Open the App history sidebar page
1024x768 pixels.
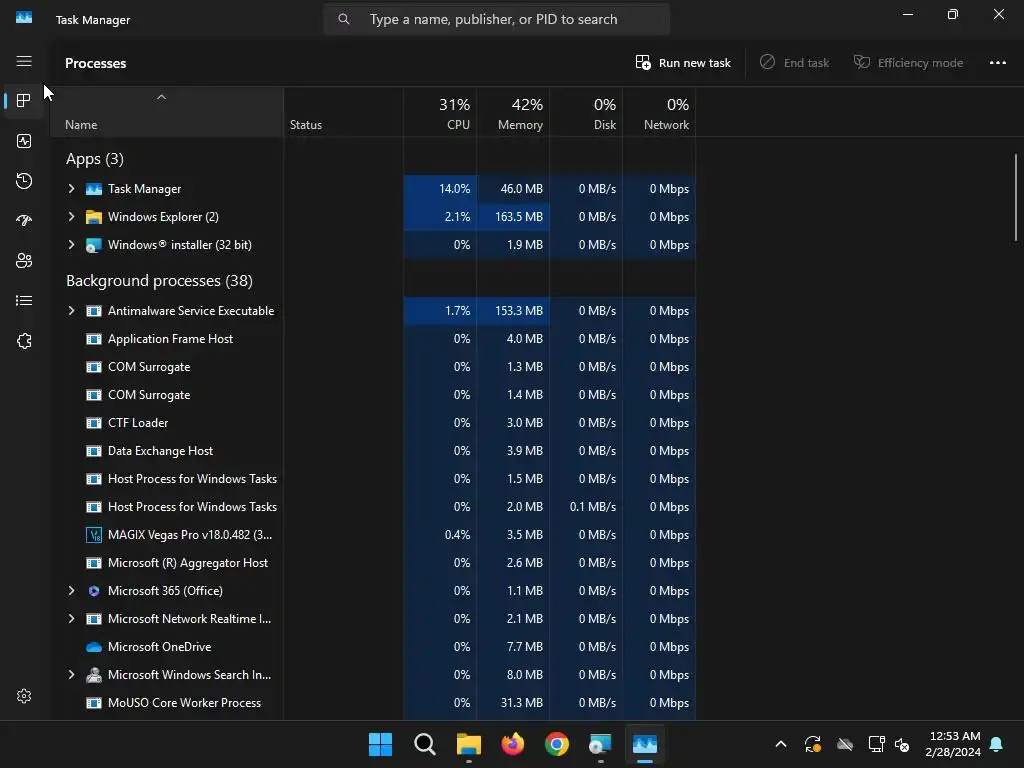(24, 181)
